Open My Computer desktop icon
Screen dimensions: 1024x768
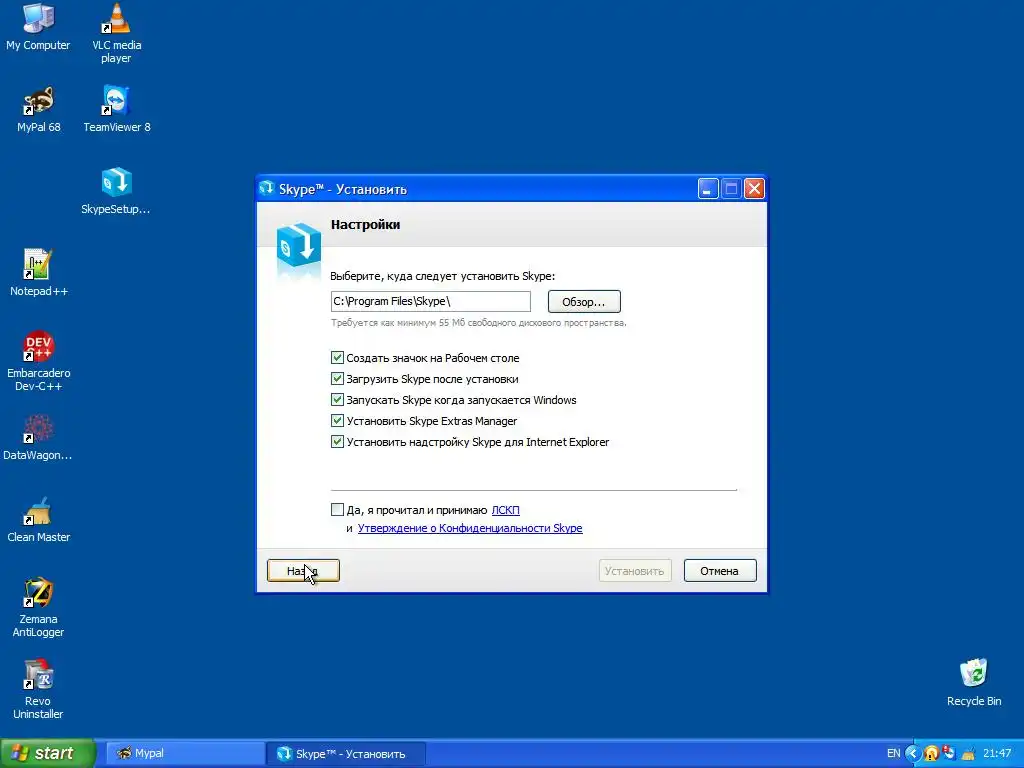coord(38,27)
